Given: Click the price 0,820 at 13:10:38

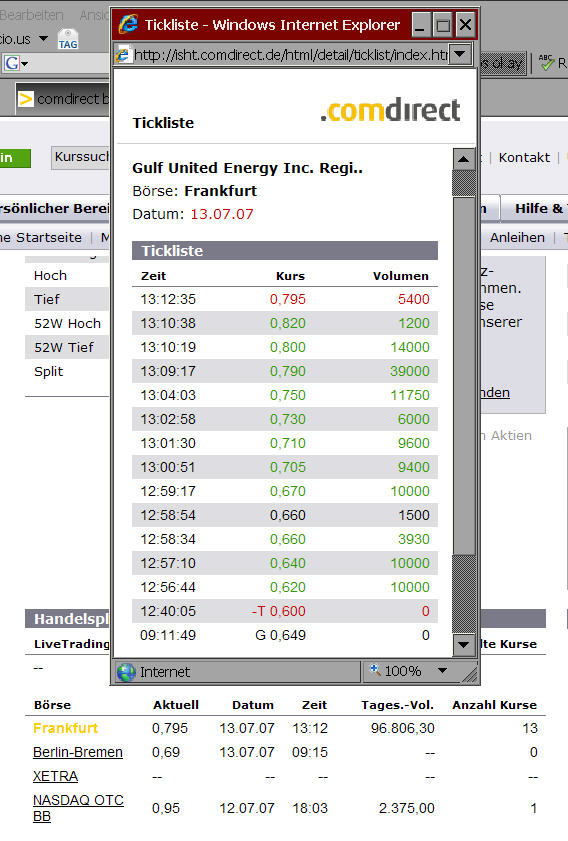Looking at the screenshot, I should pos(287,323).
